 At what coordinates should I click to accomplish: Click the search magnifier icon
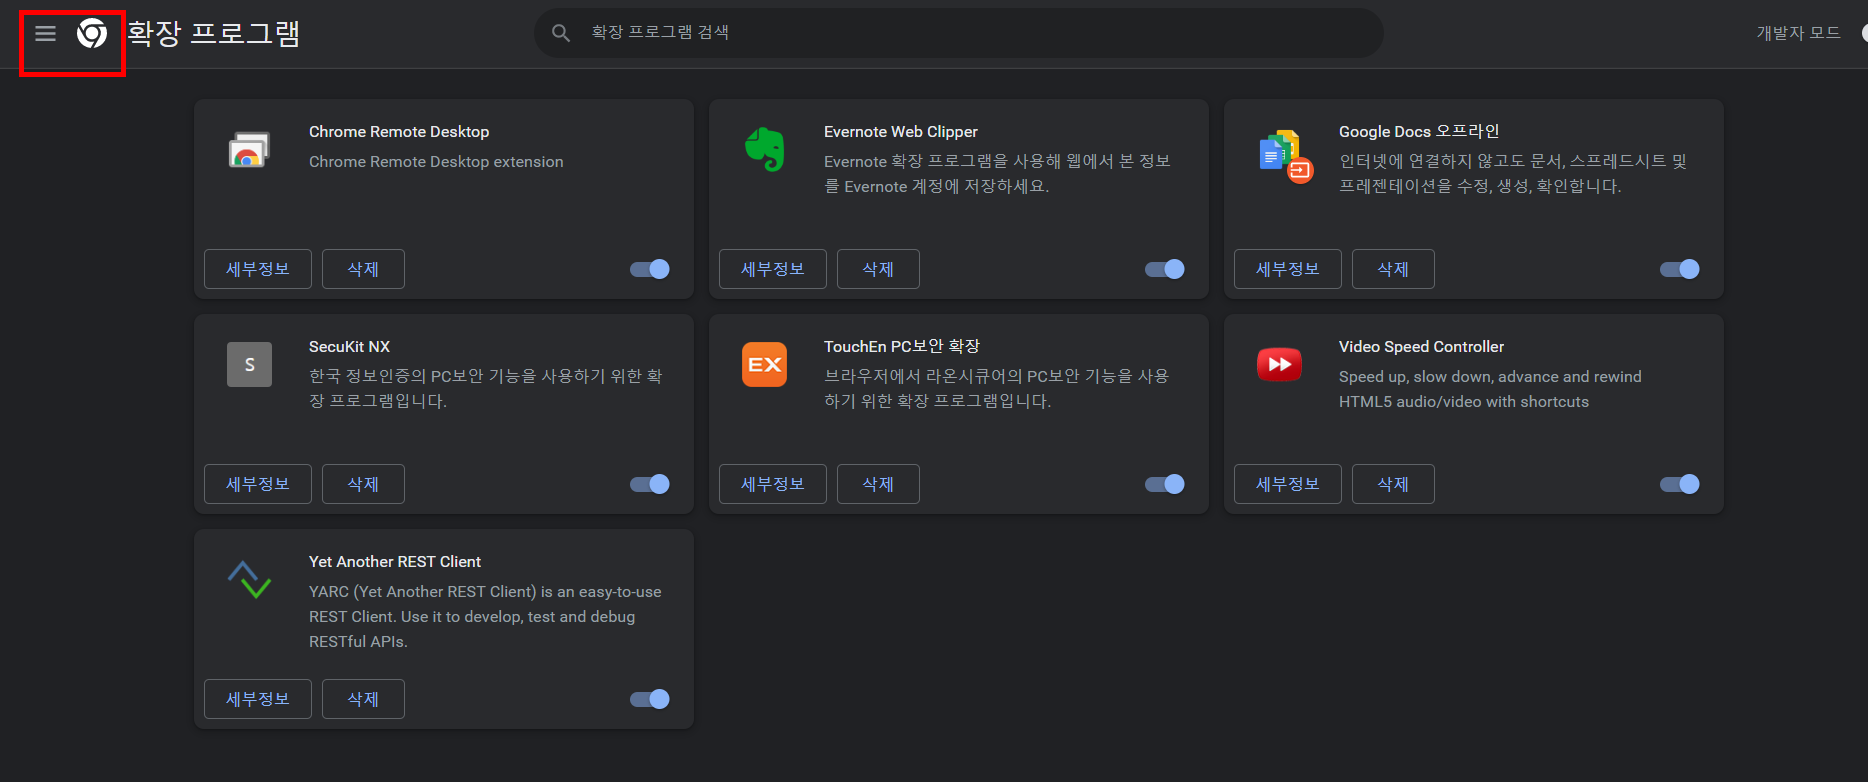click(561, 33)
